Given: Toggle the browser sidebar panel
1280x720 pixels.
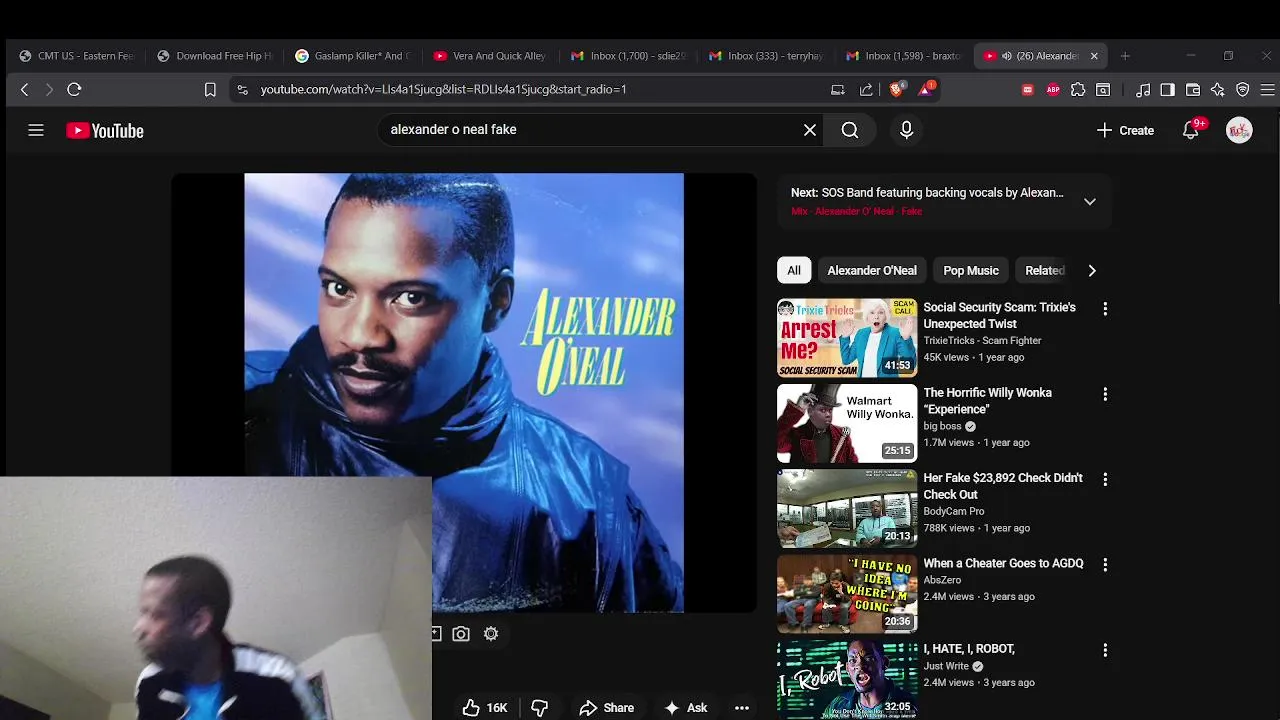Looking at the screenshot, I should (1167, 89).
